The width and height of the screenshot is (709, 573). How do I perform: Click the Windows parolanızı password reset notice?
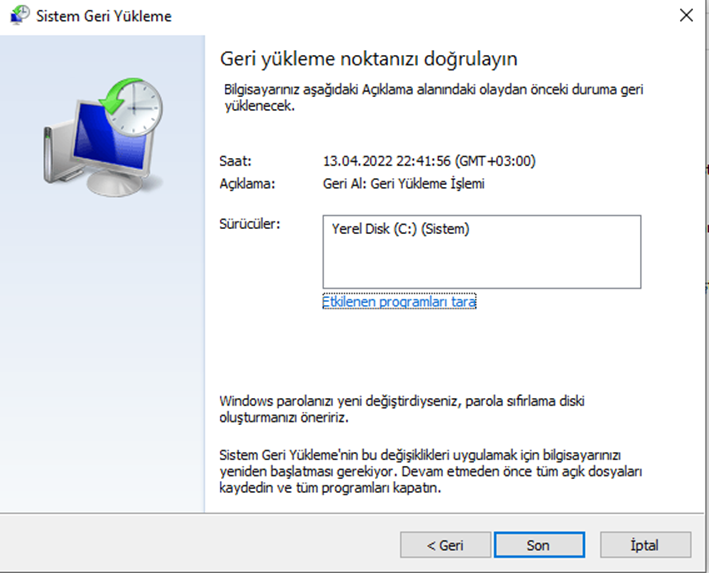click(402, 409)
